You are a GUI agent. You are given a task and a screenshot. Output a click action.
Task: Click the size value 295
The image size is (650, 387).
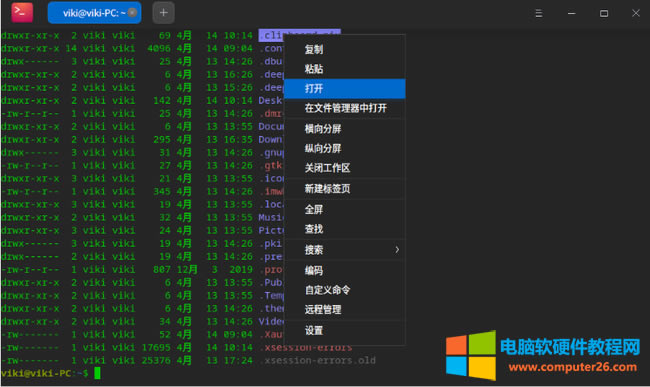point(162,140)
